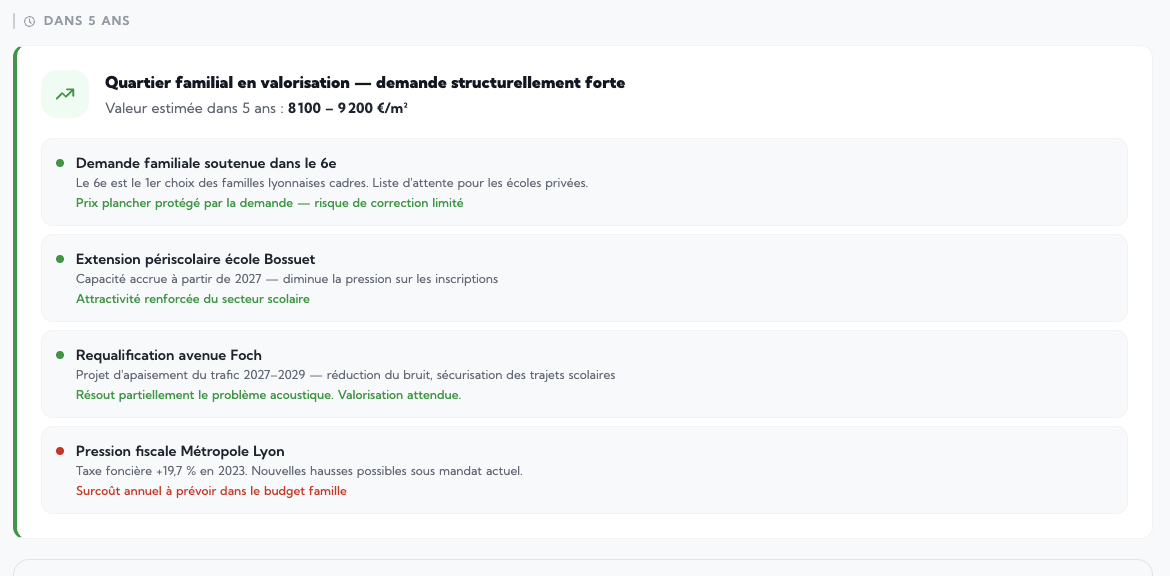Click the text Projet d'apaisement du trafic 2027–2029
This screenshot has width=1170, height=576.
345,375
